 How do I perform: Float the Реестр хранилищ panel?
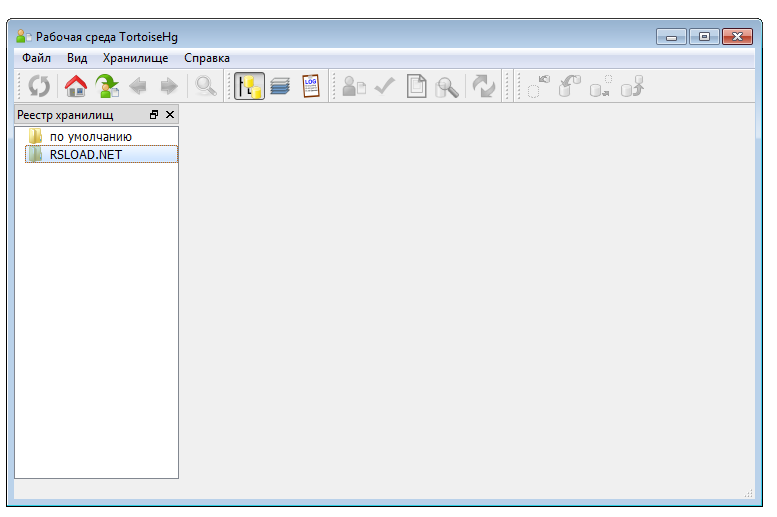[x=154, y=115]
